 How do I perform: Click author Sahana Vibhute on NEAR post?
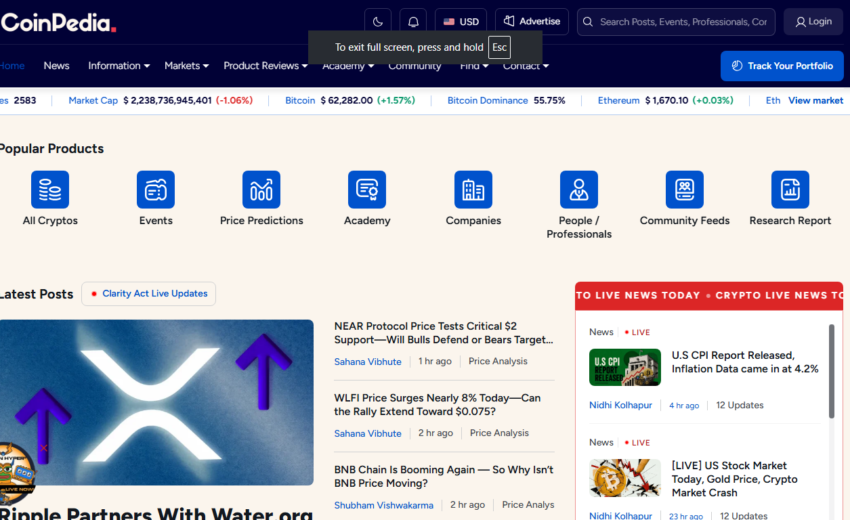pyautogui.click(x=368, y=362)
